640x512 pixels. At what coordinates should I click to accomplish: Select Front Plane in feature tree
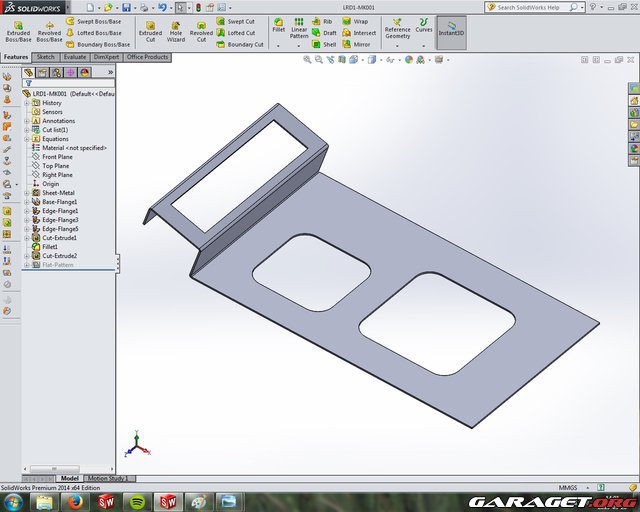tap(57, 157)
